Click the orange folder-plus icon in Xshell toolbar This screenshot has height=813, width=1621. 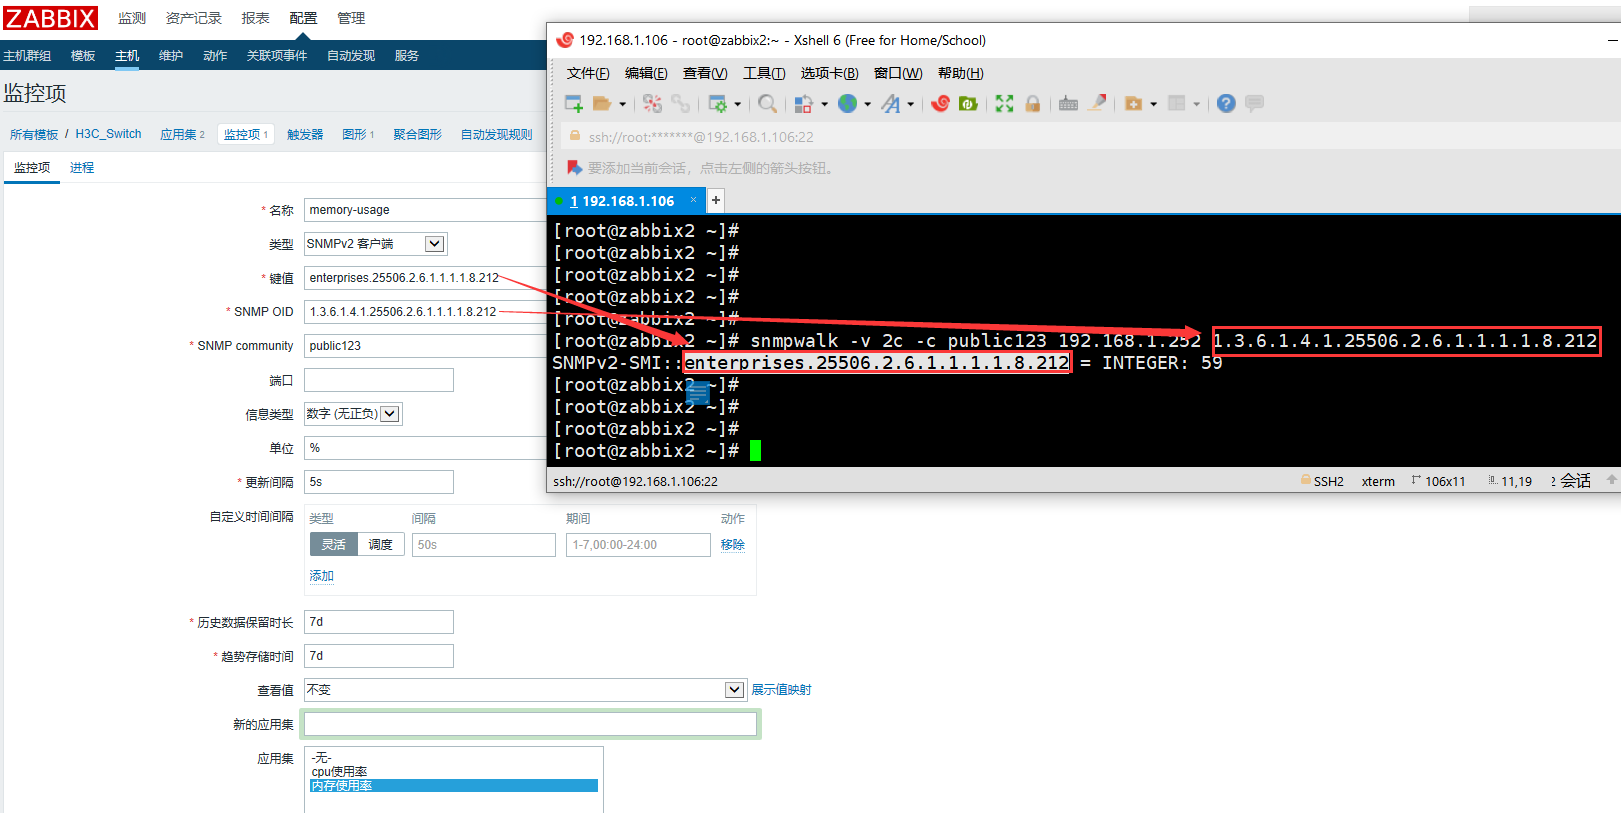tap(1133, 103)
